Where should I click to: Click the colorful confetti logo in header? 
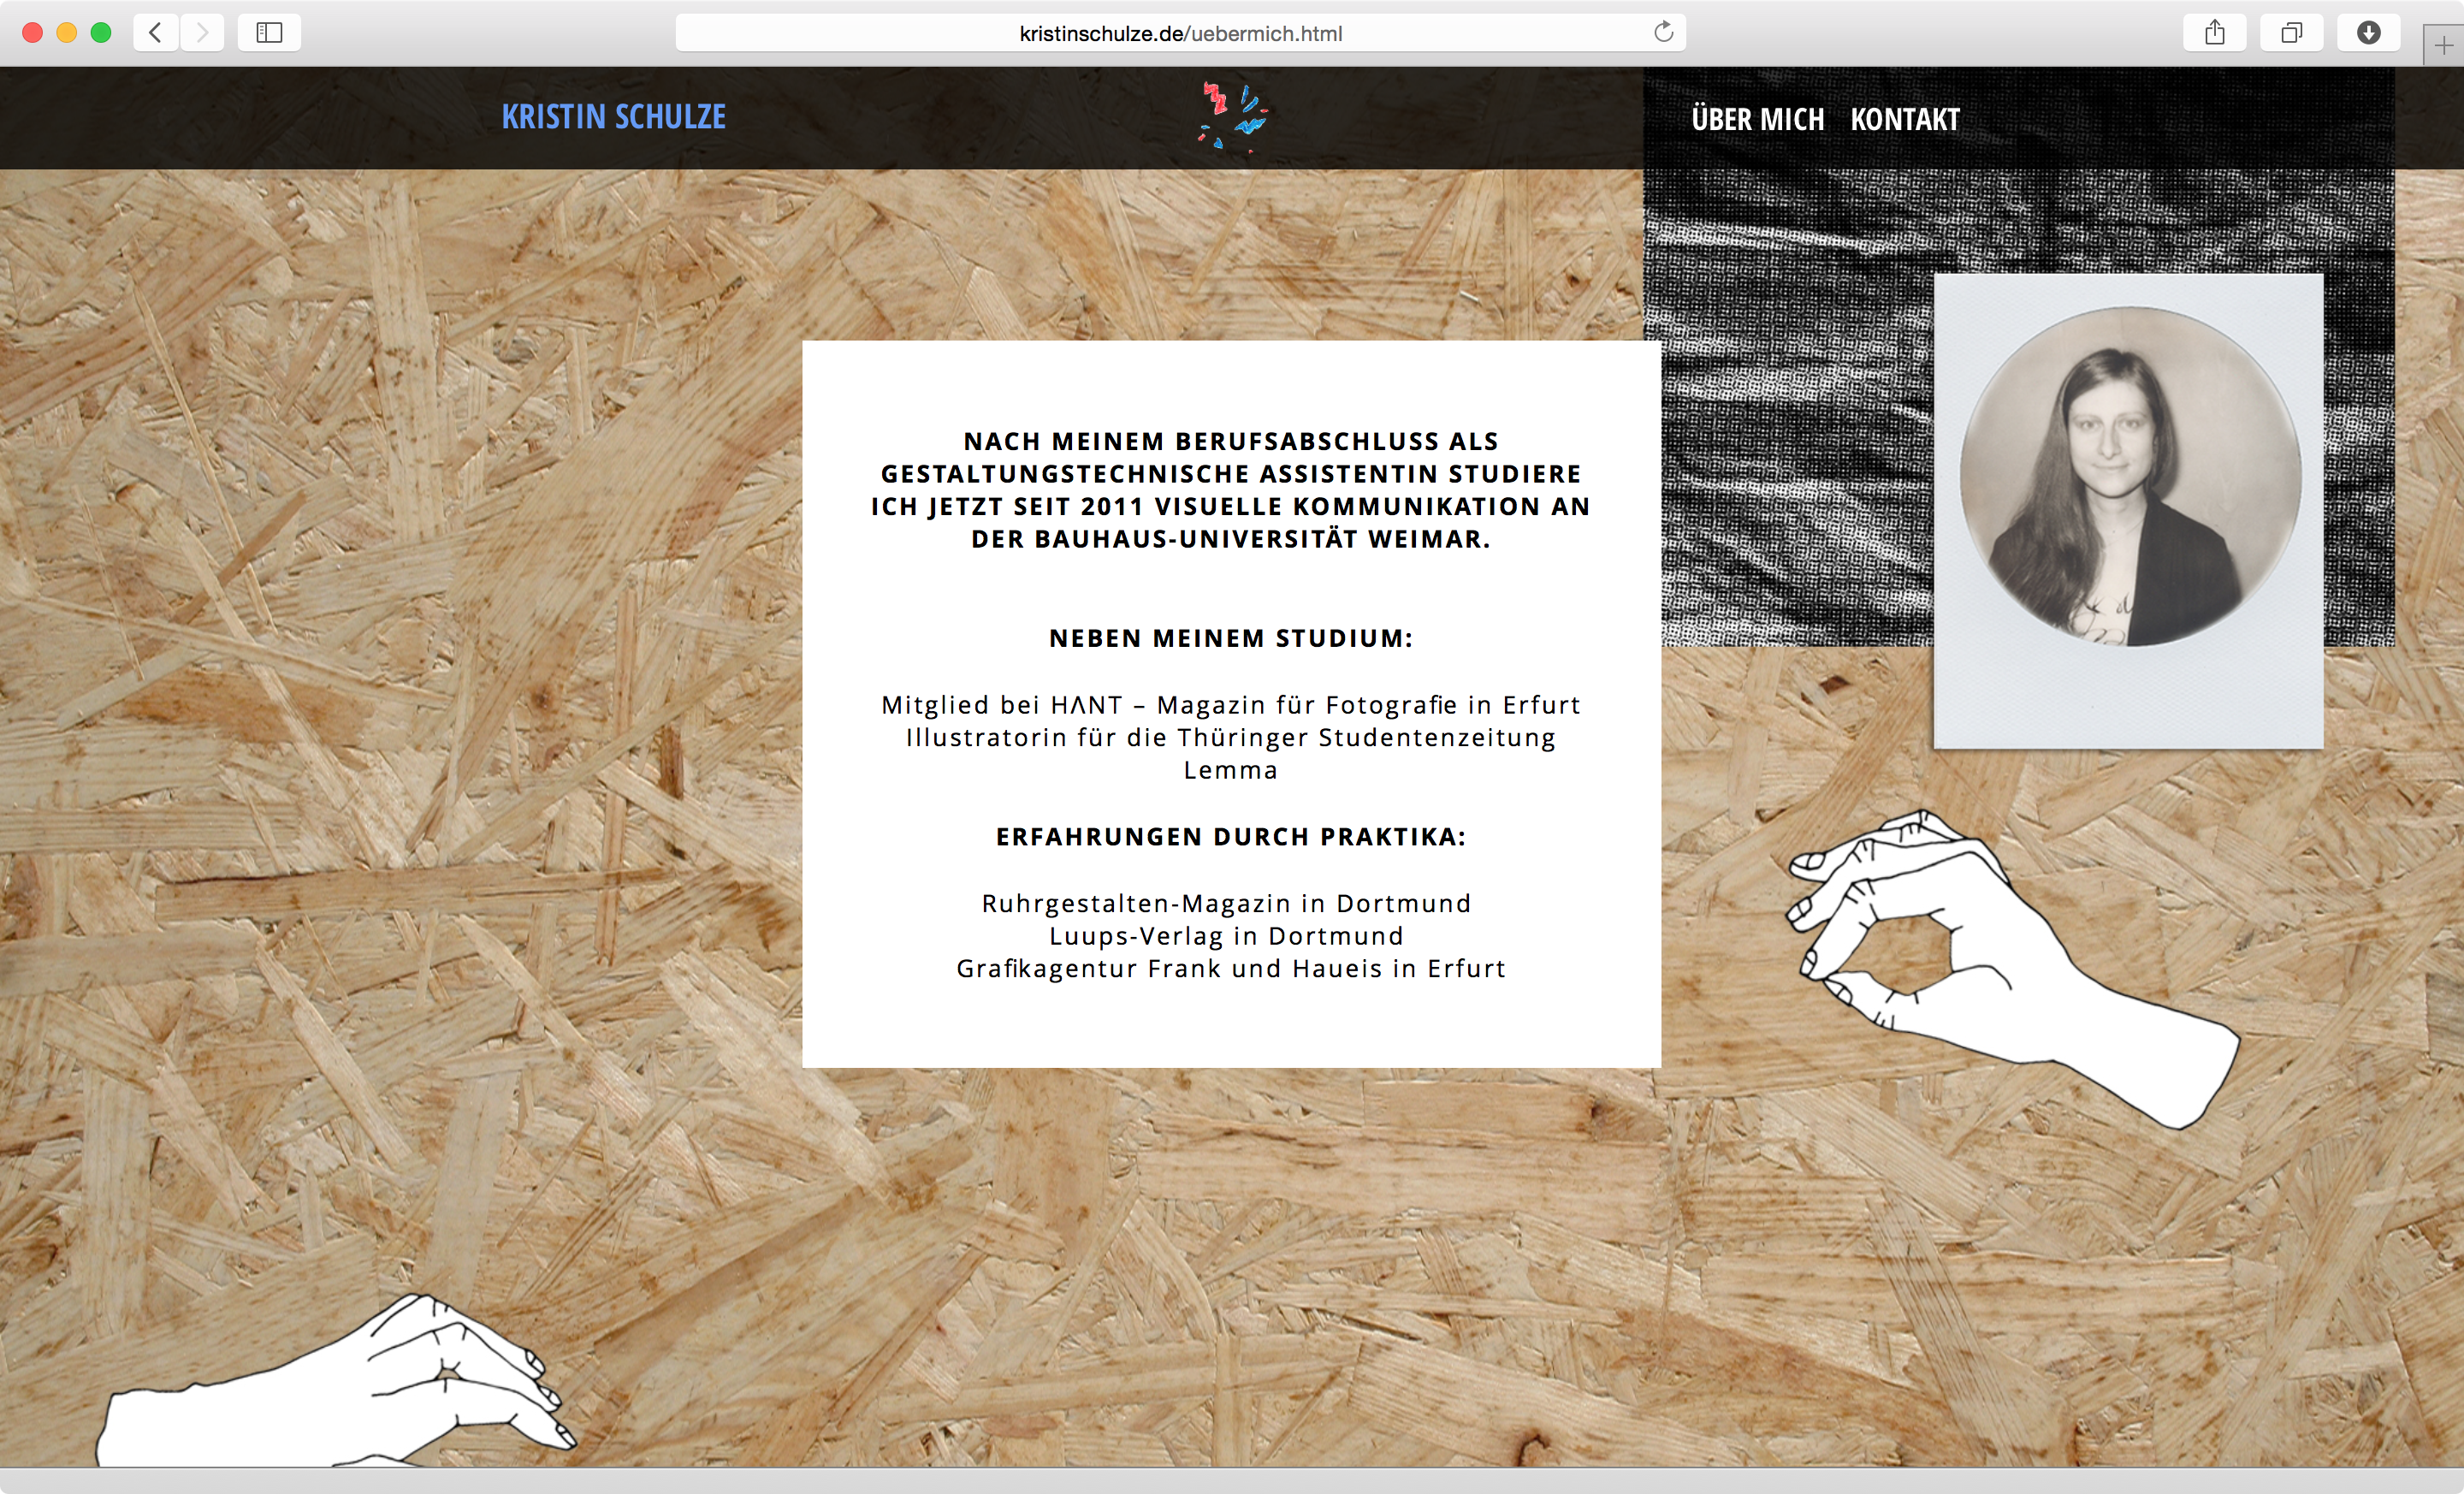point(1232,117)
